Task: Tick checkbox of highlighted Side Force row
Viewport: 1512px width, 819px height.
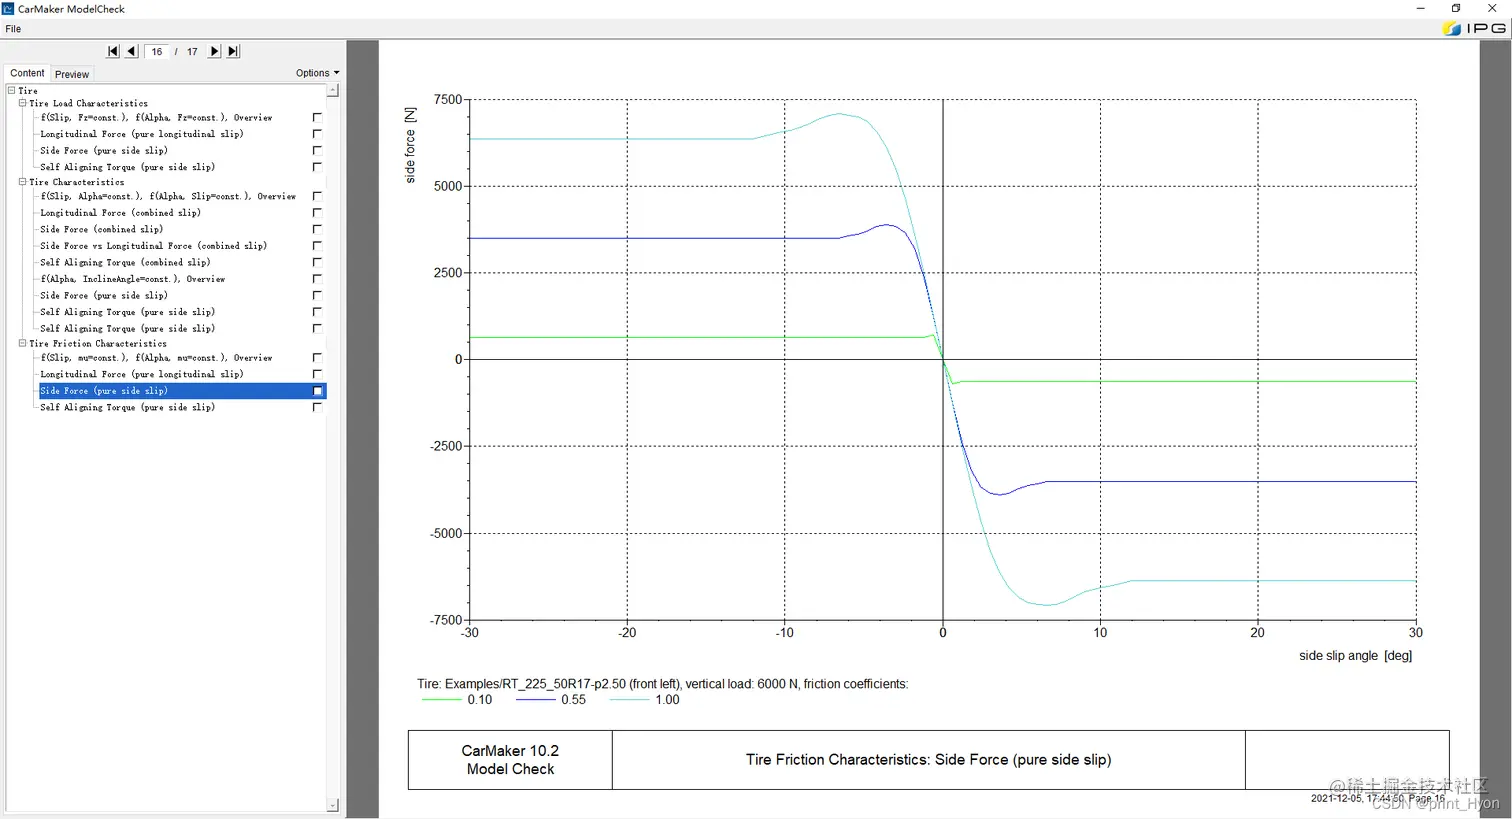Action: (317, 391)
